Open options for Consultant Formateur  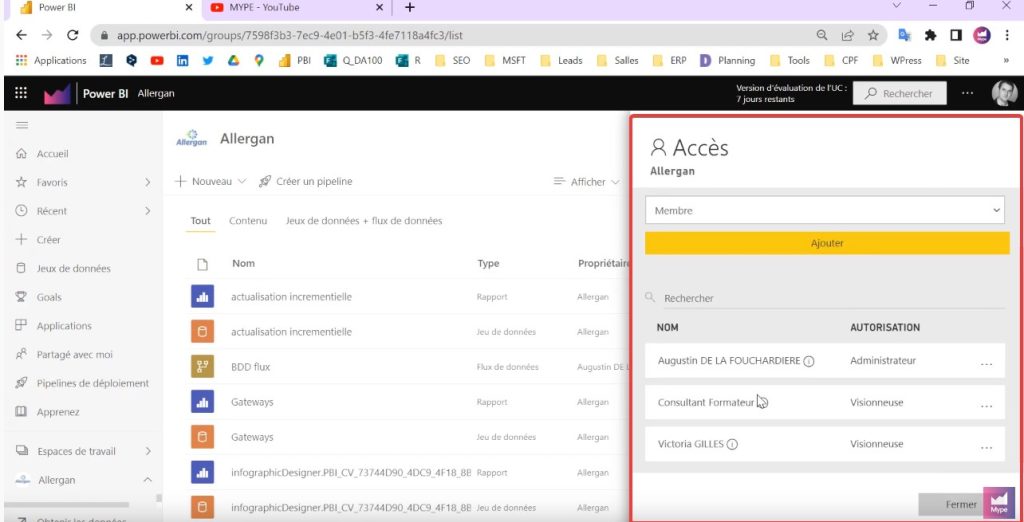(x=987, y=406)
